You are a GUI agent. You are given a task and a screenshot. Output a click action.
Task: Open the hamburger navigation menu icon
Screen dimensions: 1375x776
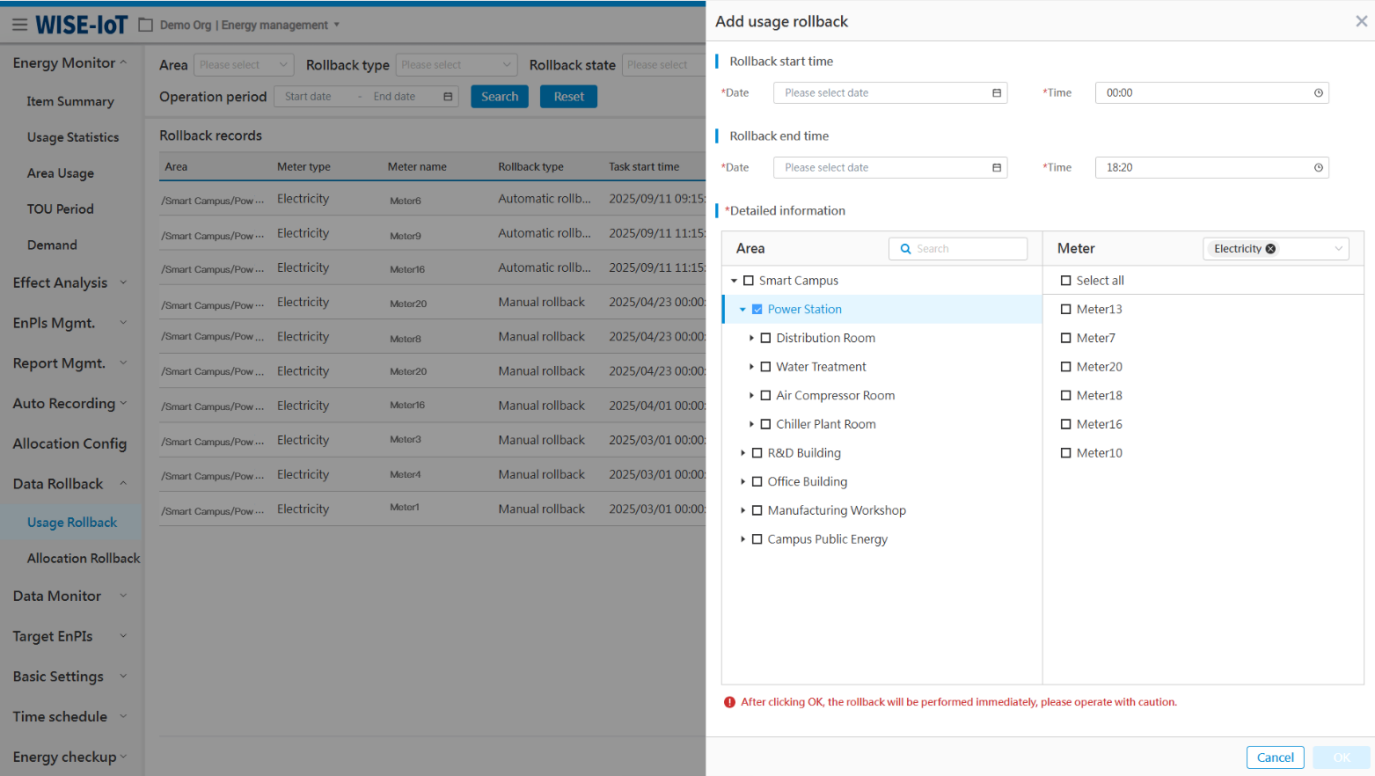[x=20, y=25]
